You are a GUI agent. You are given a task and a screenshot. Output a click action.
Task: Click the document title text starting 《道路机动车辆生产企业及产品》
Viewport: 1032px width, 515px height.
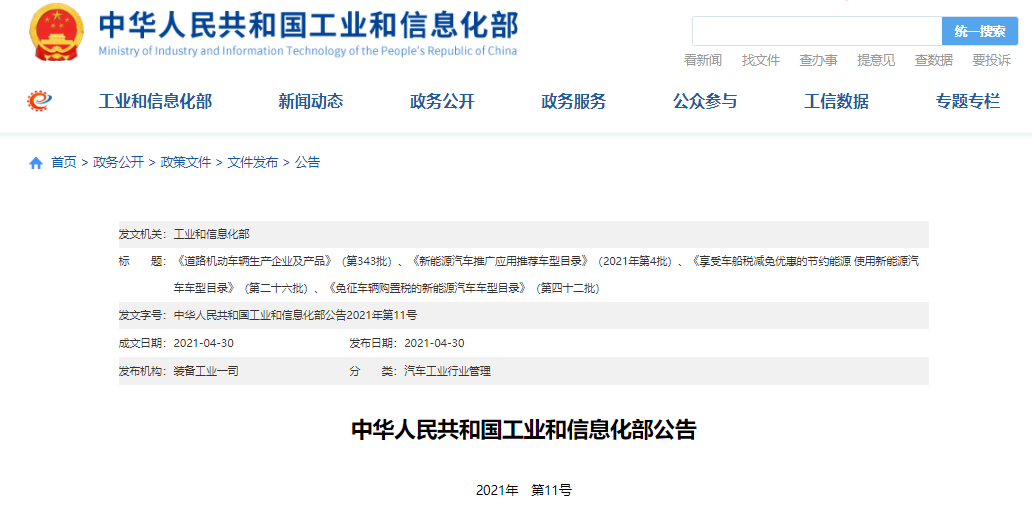pos(546,261)
